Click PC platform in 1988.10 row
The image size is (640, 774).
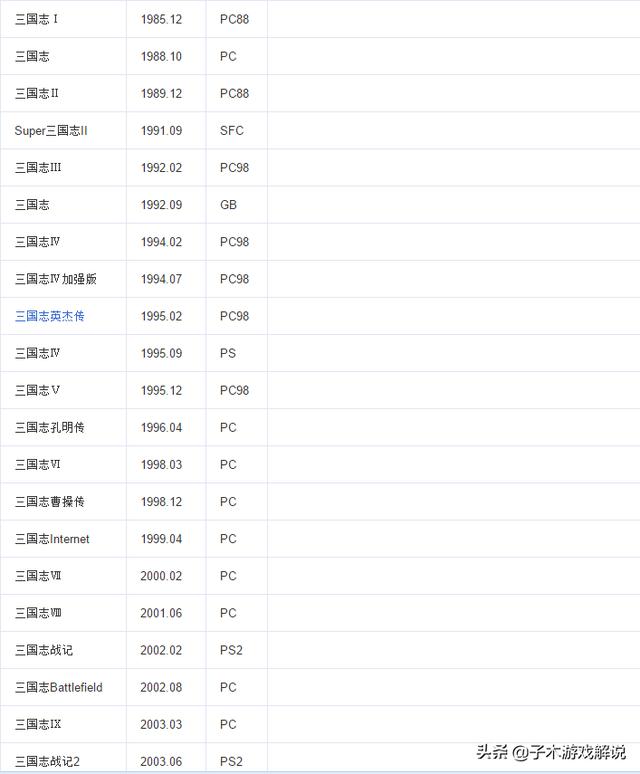(x=228, y=56)
